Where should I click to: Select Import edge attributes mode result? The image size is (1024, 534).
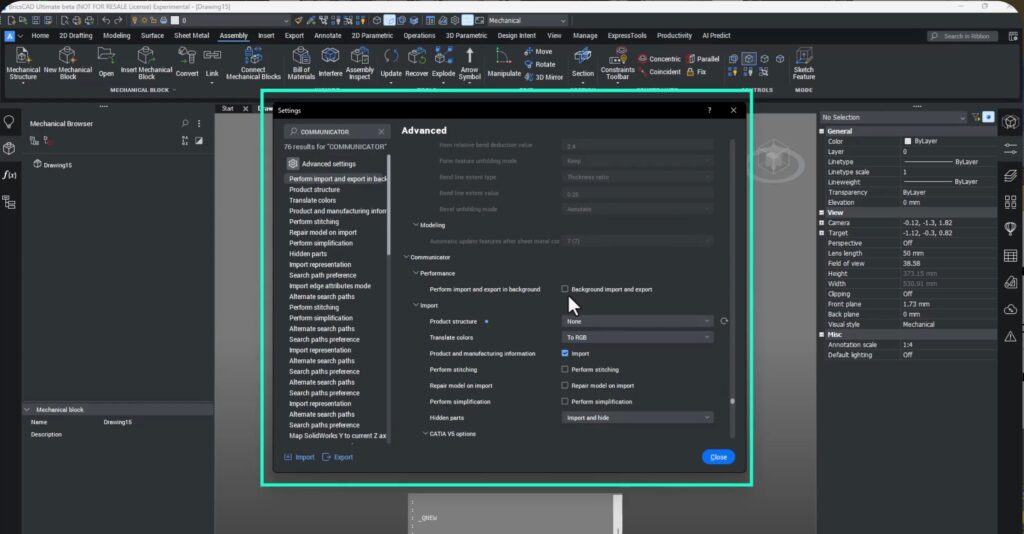pos(330,286)
